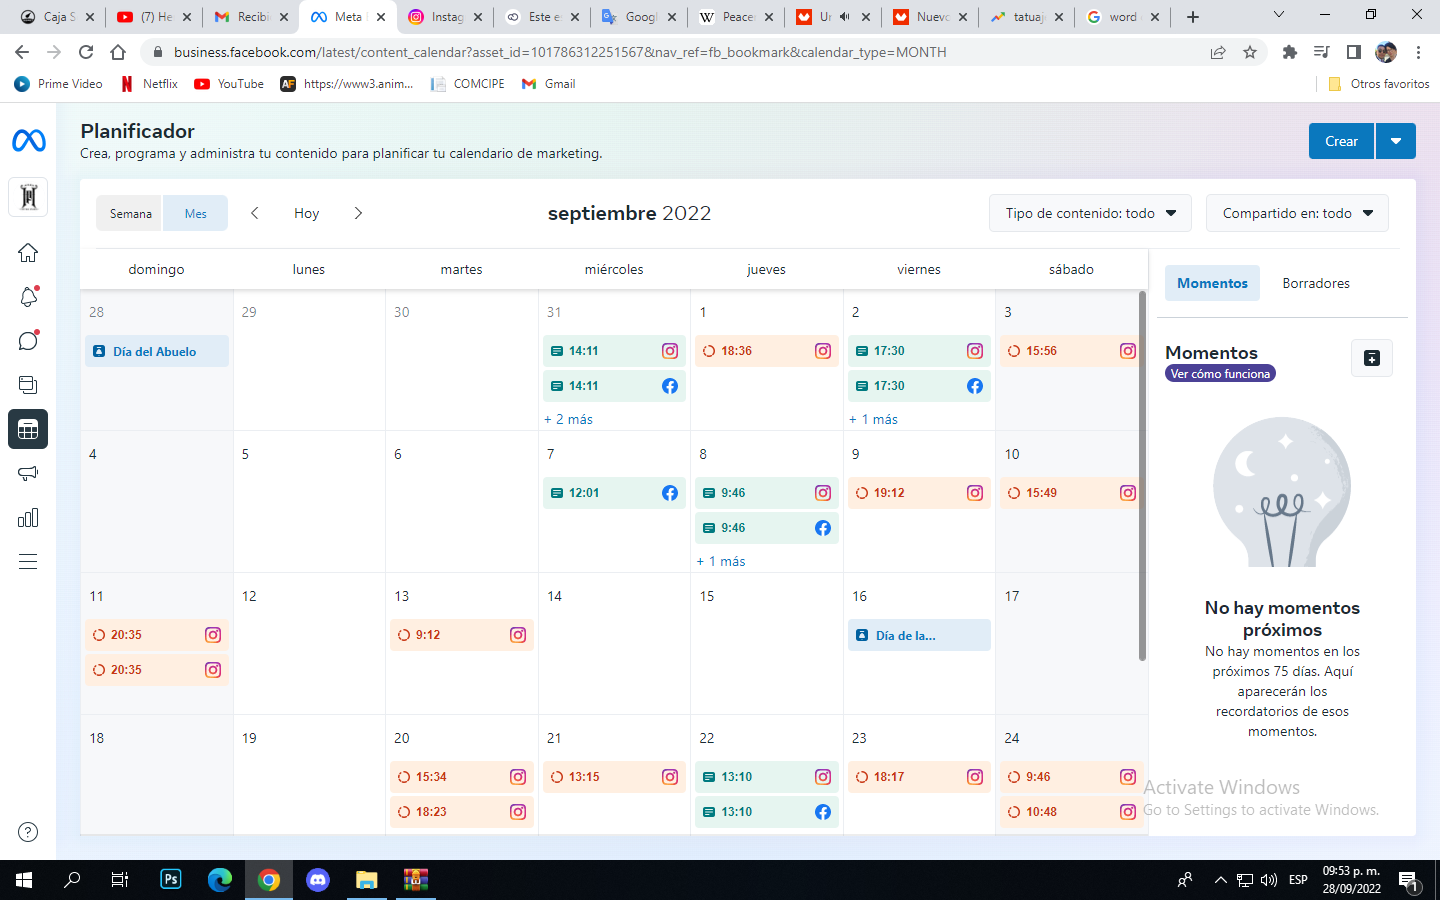Open the Compartido en: todo dropdown

pos(1297,213)
